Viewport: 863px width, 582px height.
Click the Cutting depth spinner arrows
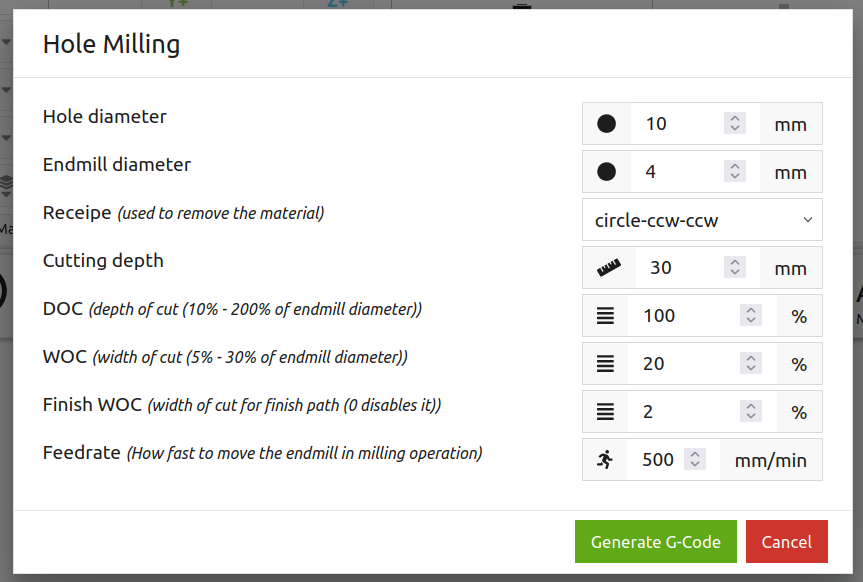[735, 266]
